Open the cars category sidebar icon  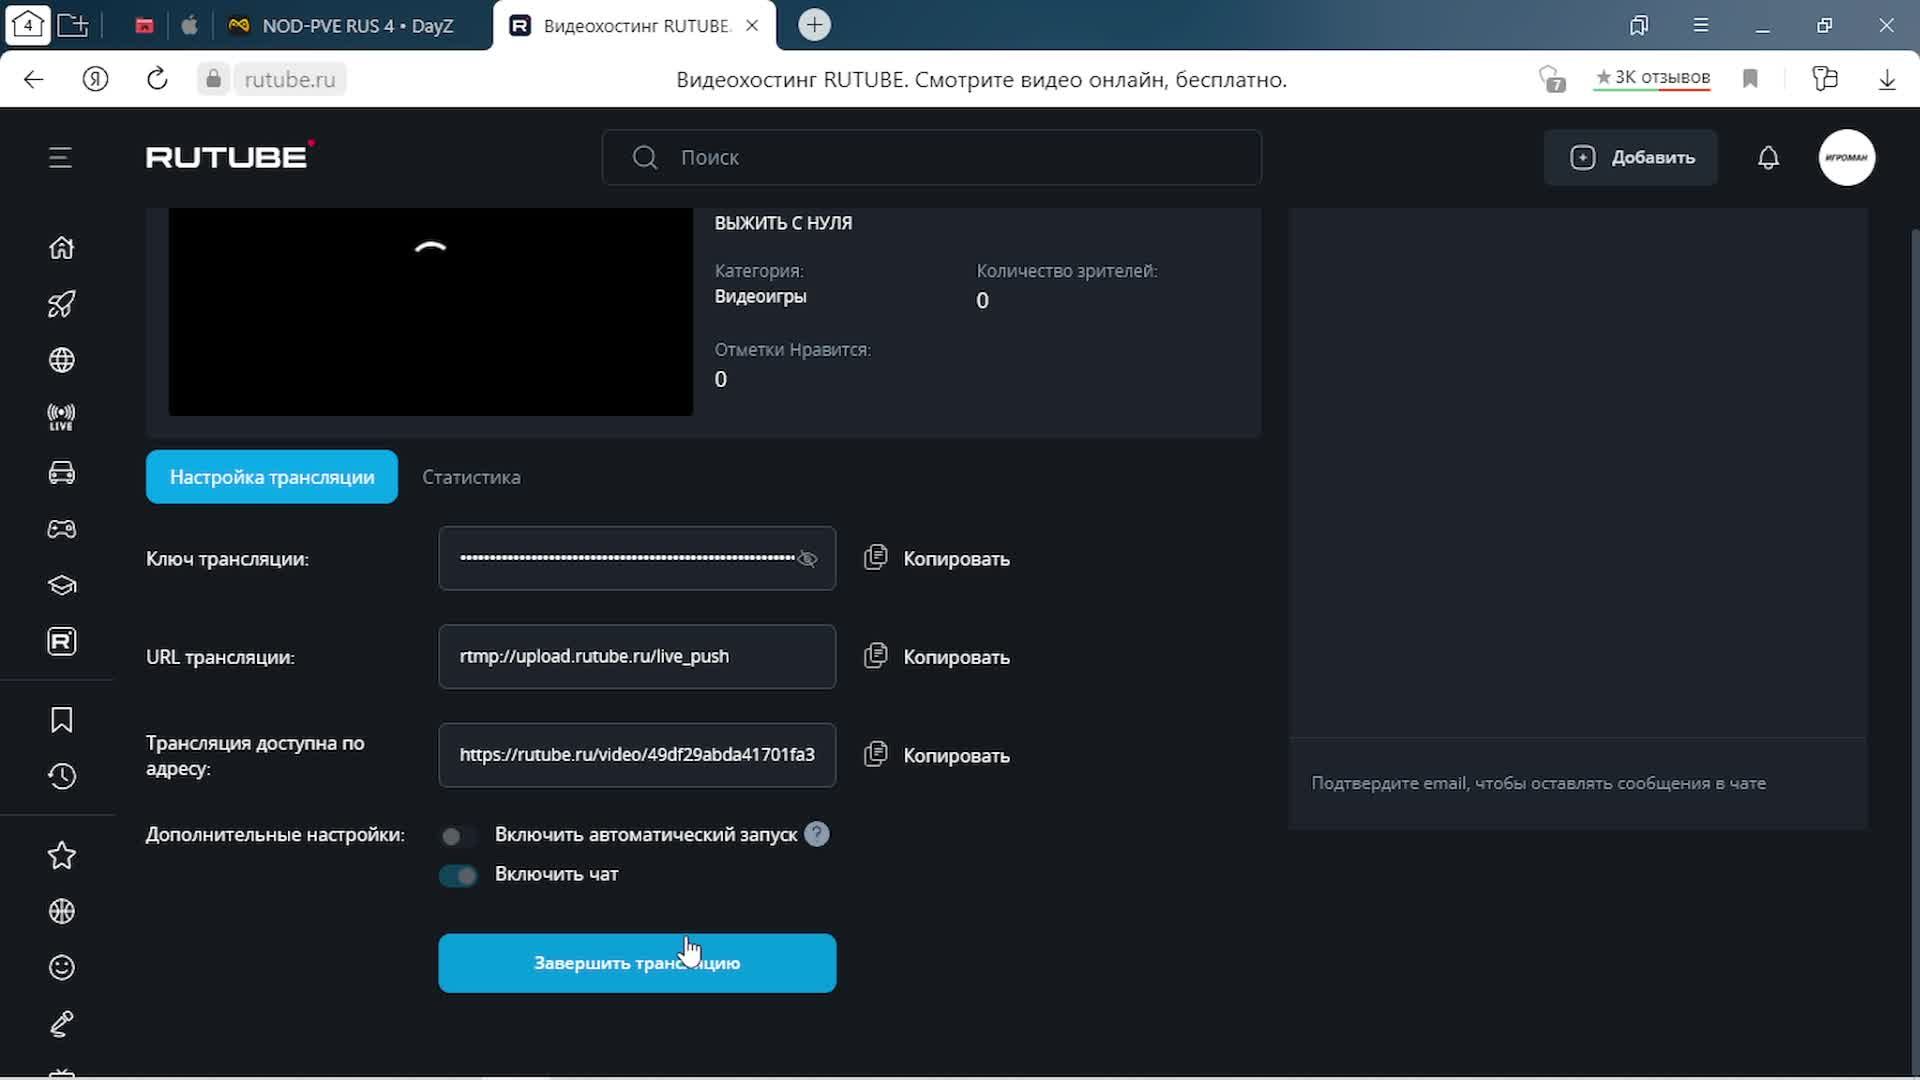(x=62, y=473)
